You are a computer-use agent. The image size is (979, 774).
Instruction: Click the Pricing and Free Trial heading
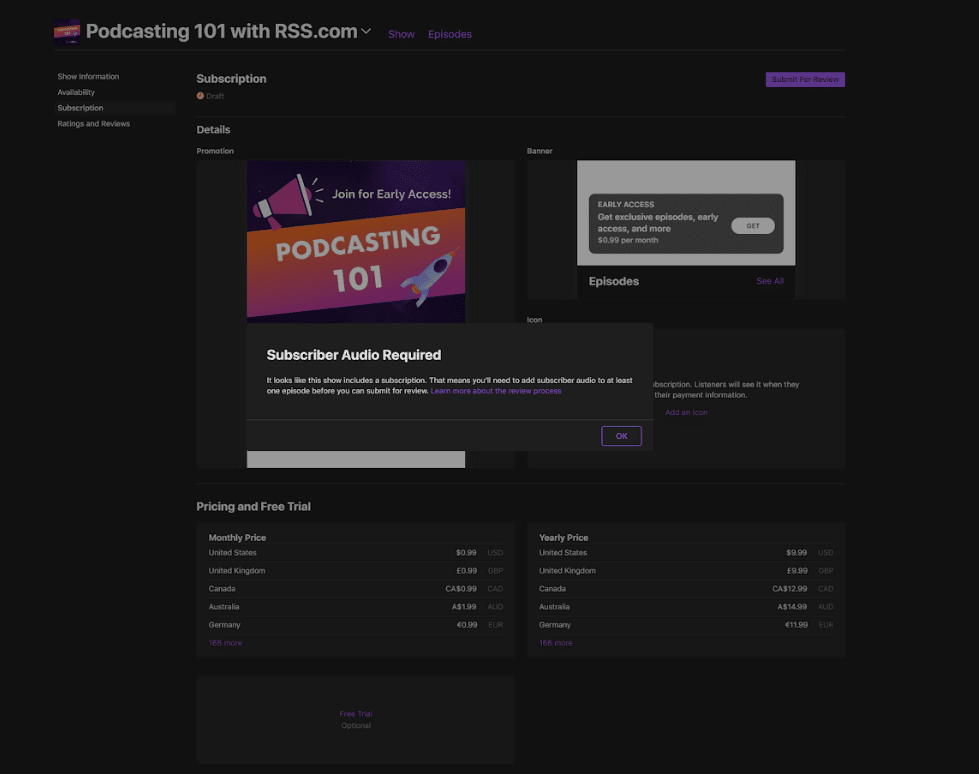[x=253, y=506]
